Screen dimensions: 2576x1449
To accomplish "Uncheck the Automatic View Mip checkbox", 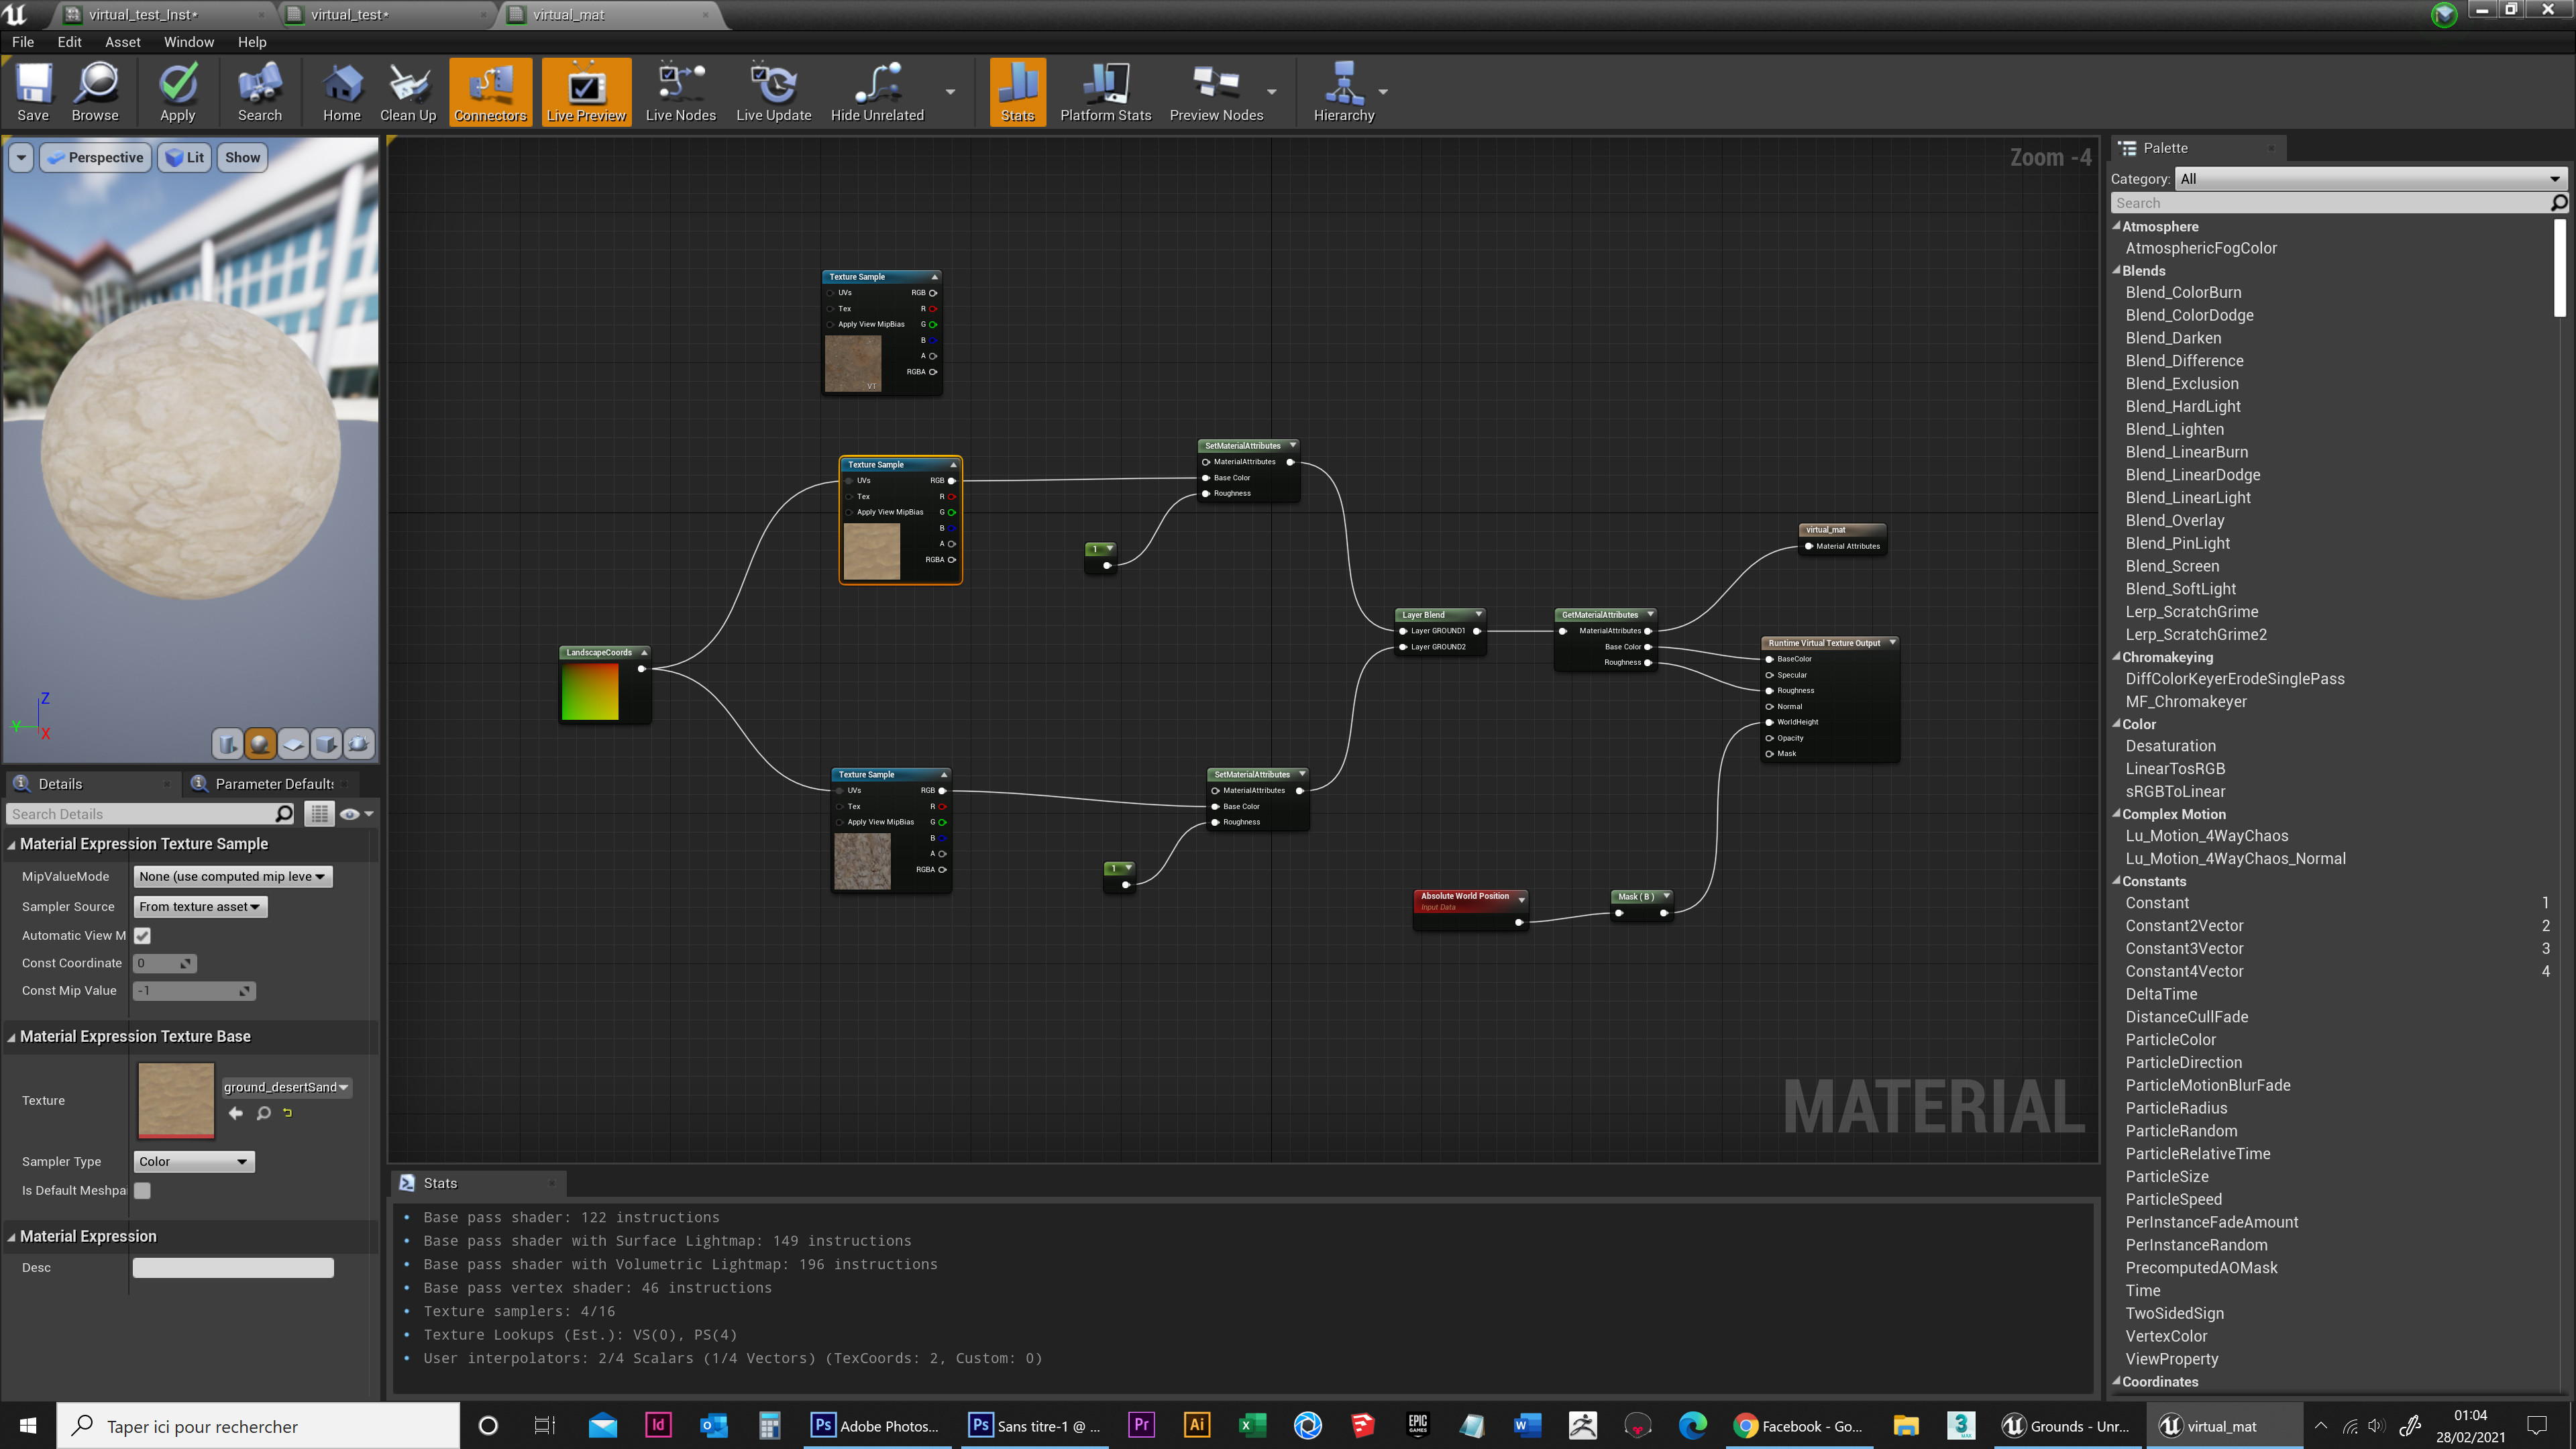I will click(142, 935).
